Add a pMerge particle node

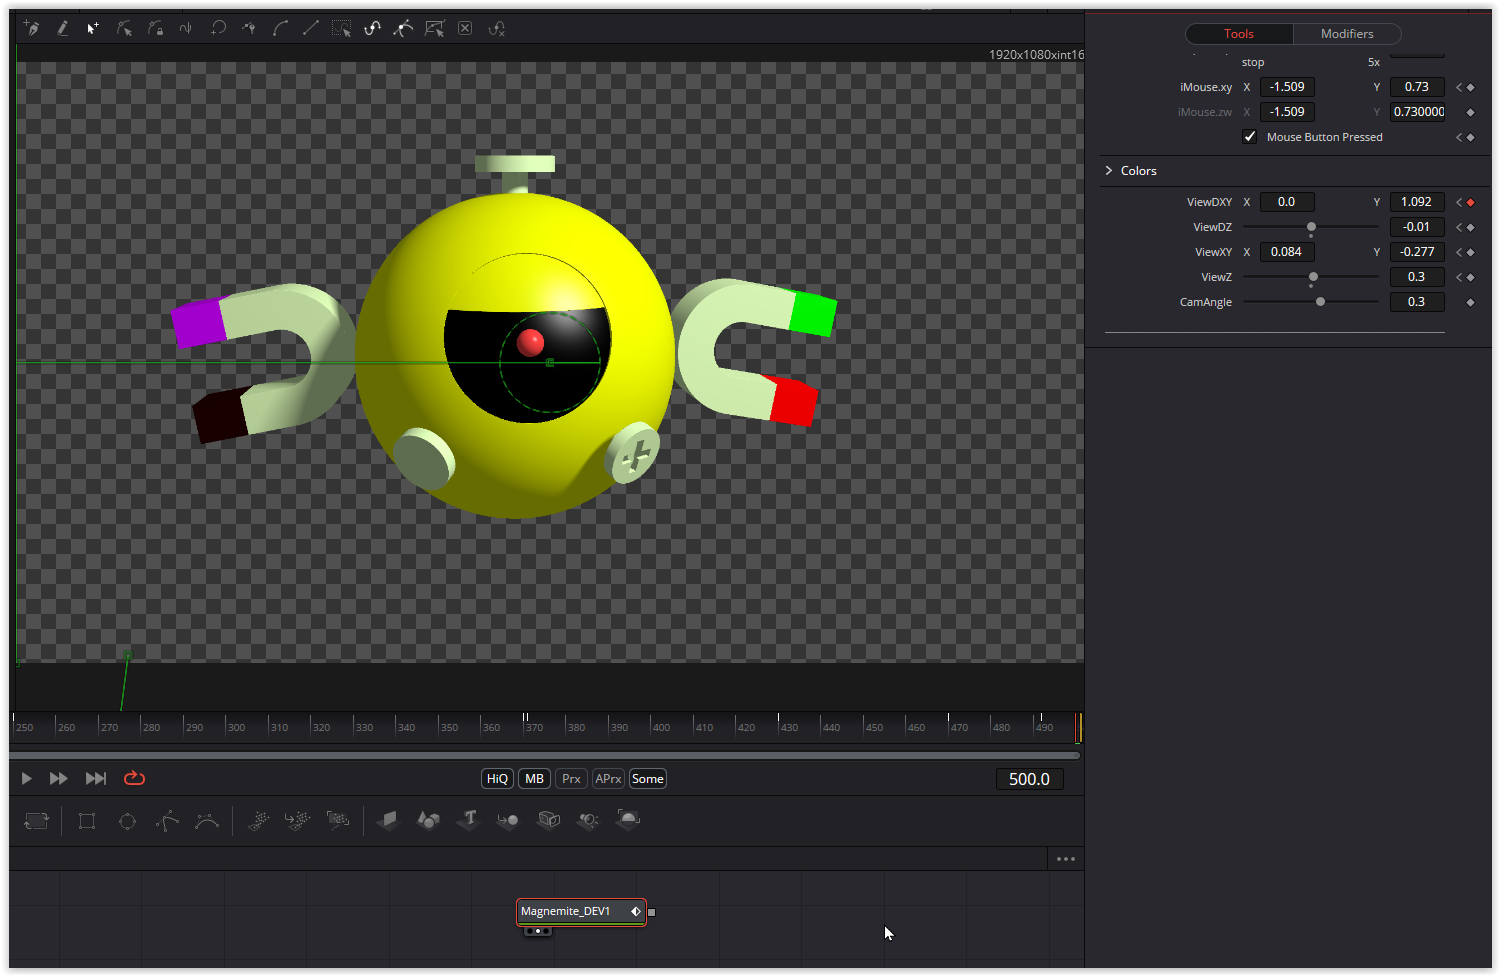click(297, 821)
